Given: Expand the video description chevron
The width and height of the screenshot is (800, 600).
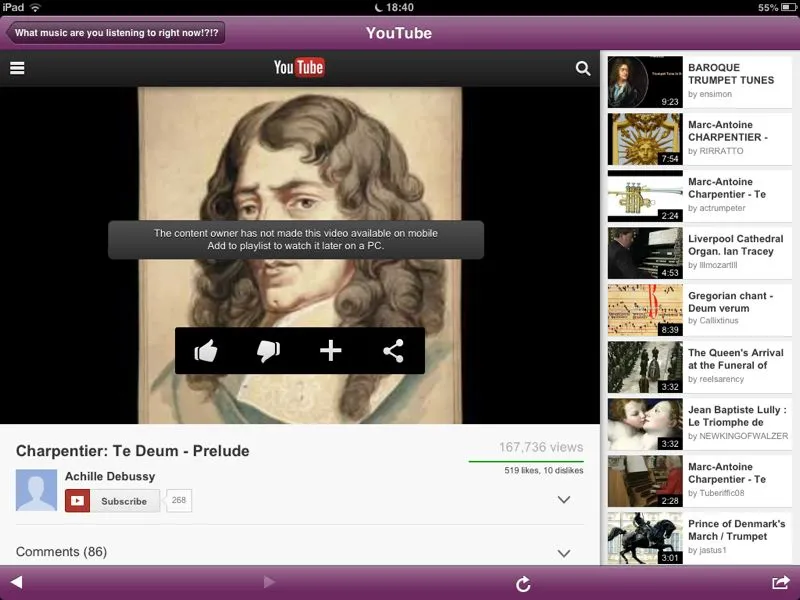Looking at the screenshot, I should pyautogui.click(x=563, y=500).
